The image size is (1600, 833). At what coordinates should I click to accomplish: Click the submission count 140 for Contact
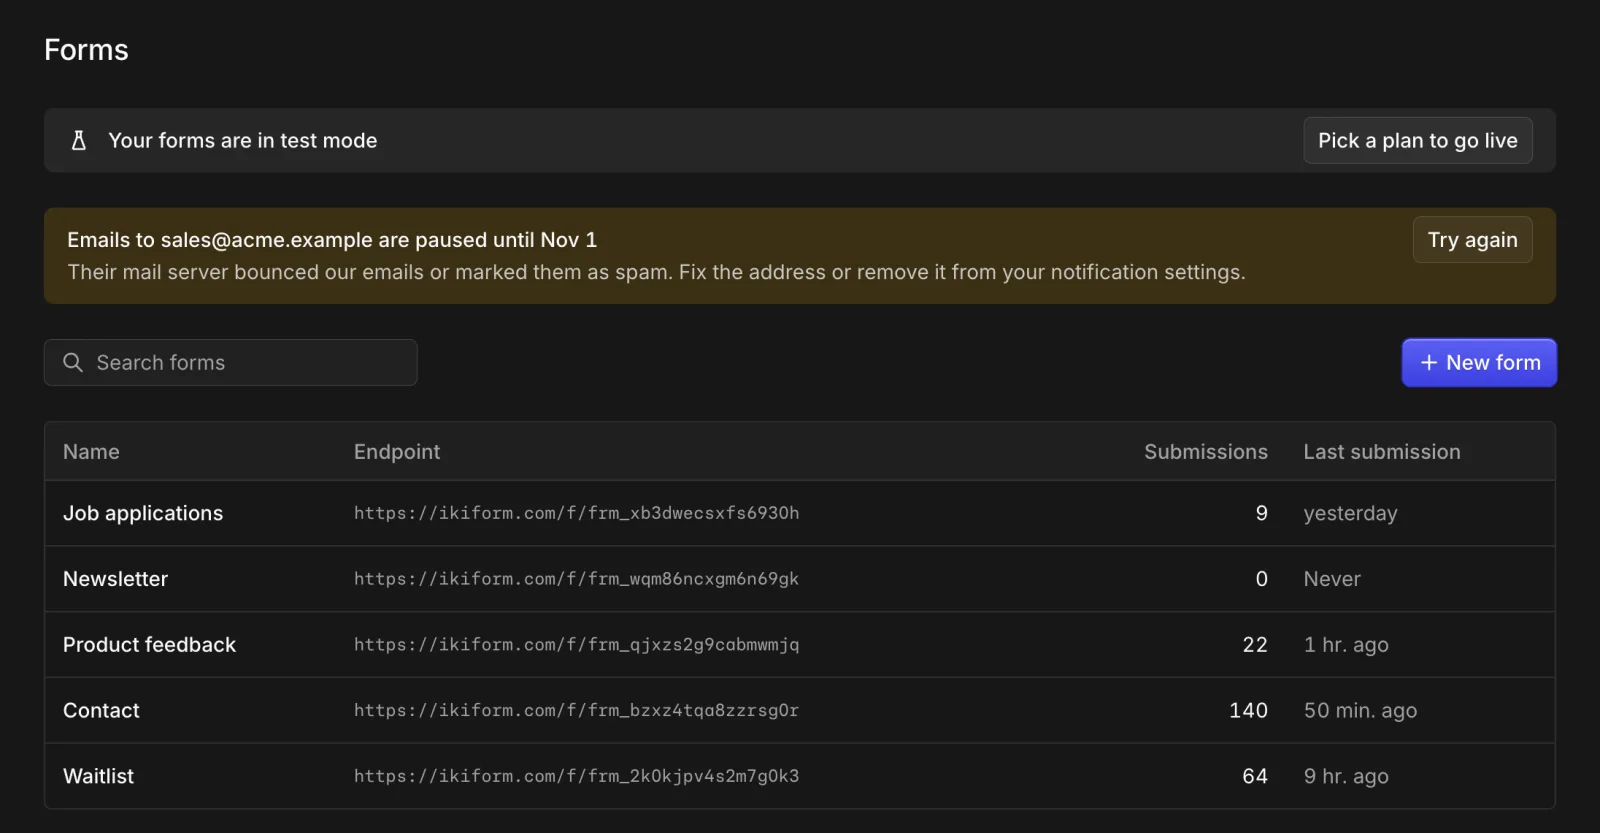(1249, 711)
